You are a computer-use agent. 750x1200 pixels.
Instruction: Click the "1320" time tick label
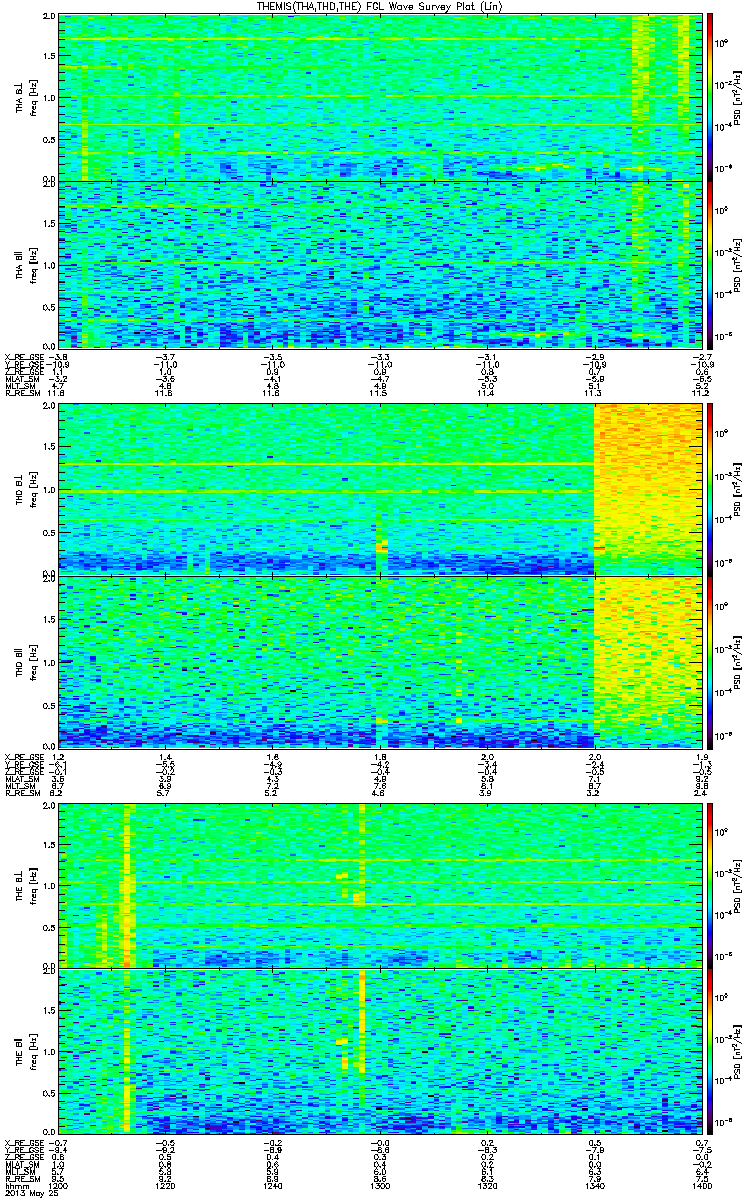[x=486, y=1187]
